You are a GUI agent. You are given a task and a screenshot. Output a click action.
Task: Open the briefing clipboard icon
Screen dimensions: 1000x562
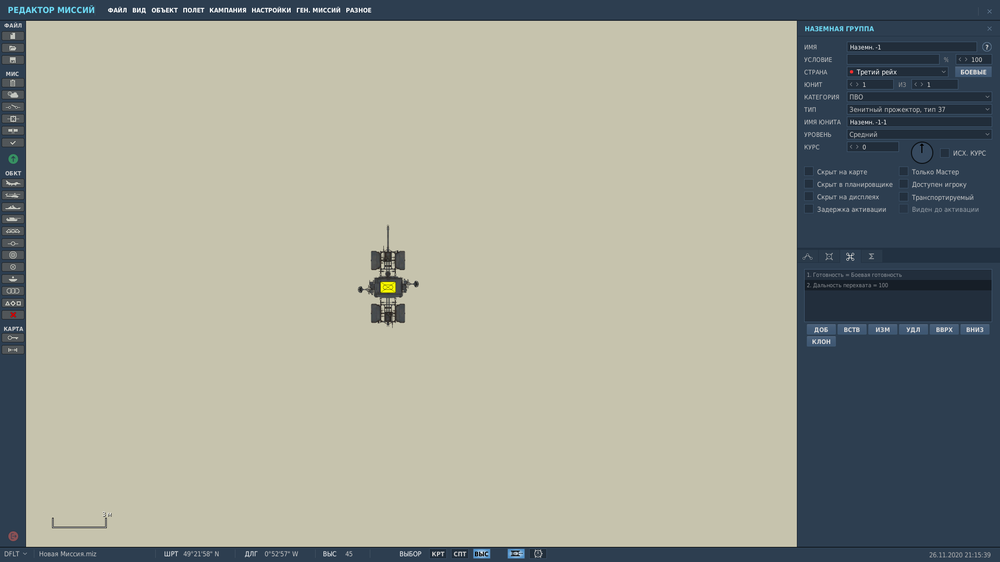(x=12, y=83)
